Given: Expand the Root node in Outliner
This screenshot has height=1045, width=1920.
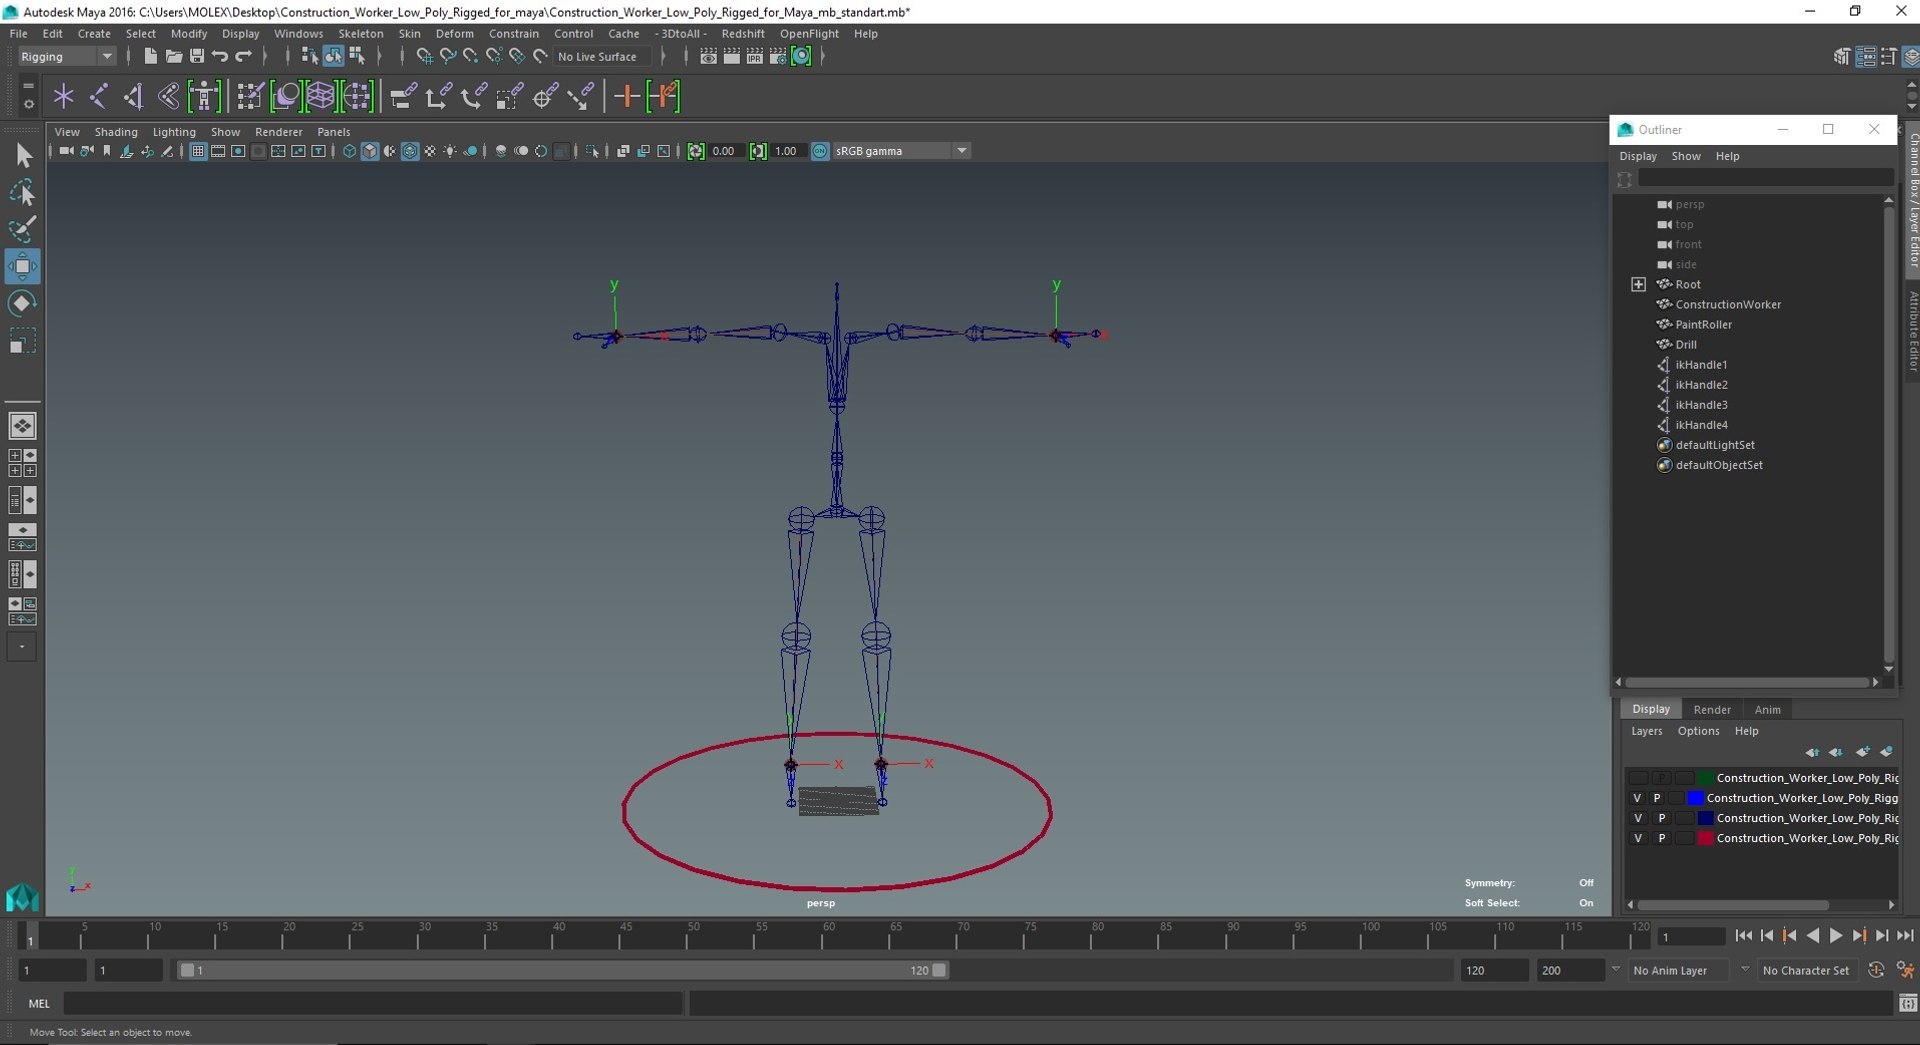Looking at the screenshot, I should 1638,285.
